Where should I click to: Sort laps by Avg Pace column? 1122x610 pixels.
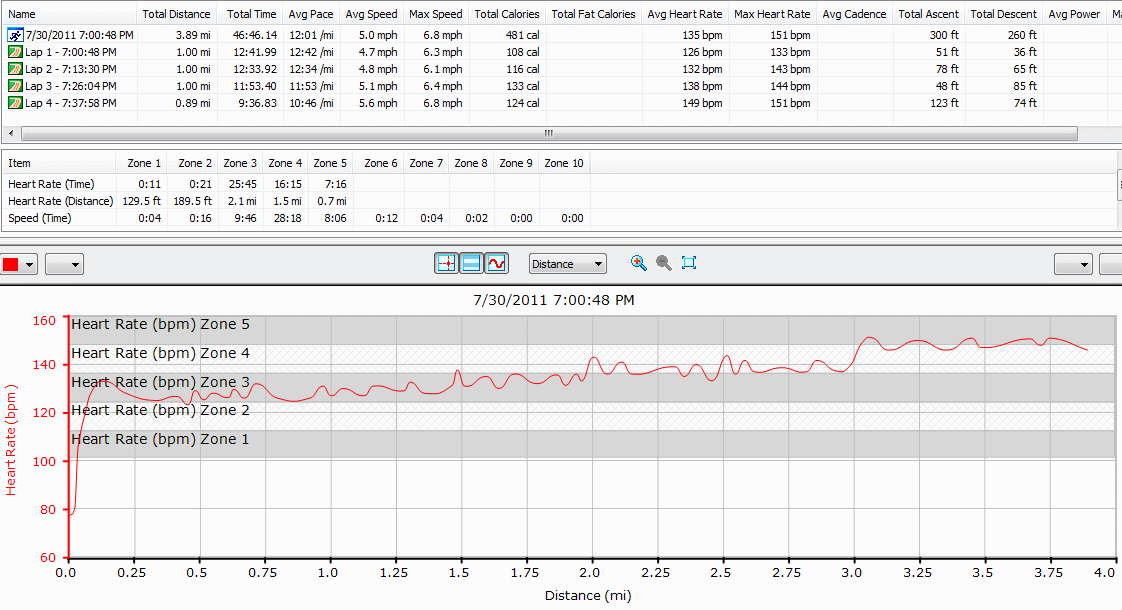click(x=311, y=14)
